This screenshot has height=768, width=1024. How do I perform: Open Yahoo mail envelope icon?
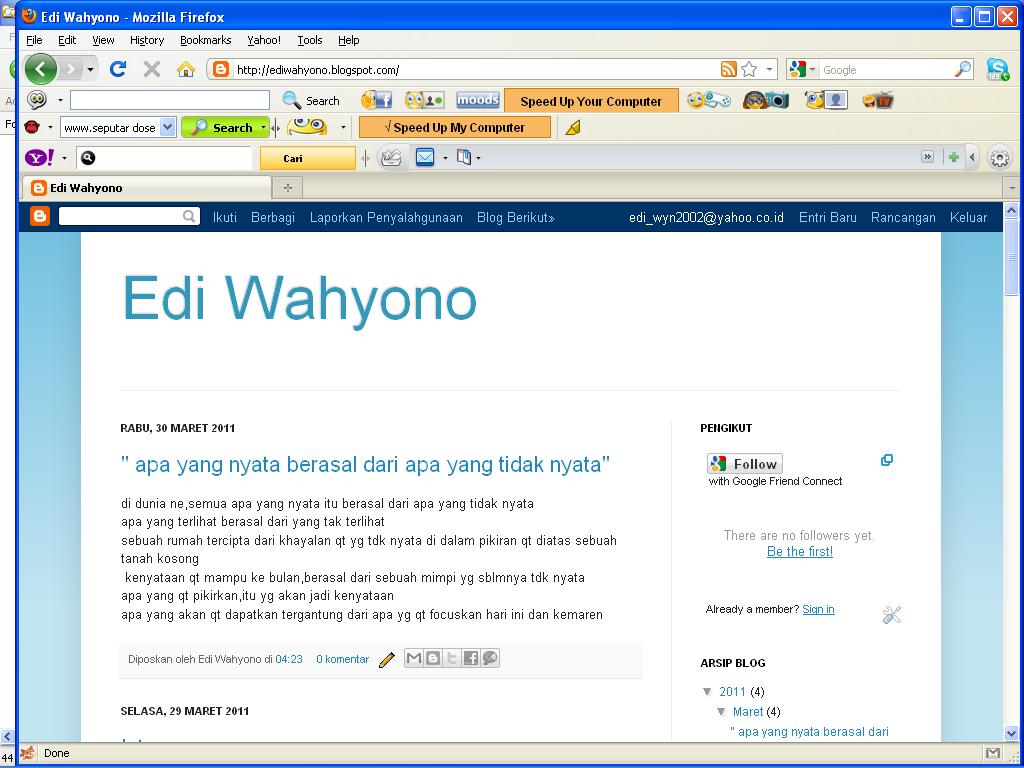pos(425,157)
